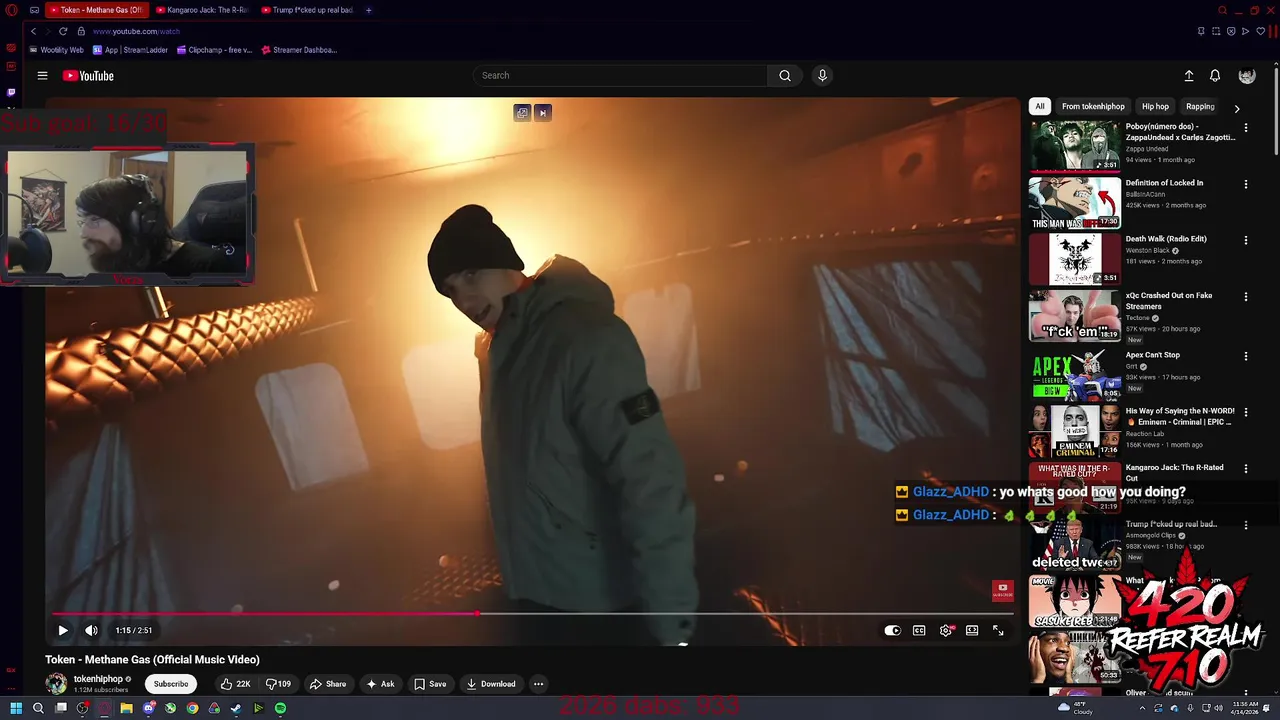Open options for Death Walk (Radio Edit)
The height and width of the screenshot is (720, 1280).
coord(1246,240)
